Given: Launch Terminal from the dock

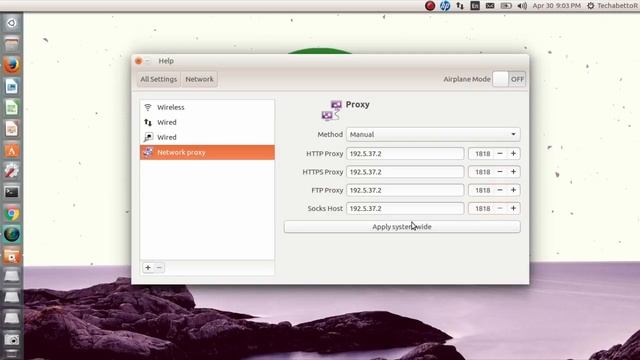Looking at the screenshot, I should coord(11,192).
